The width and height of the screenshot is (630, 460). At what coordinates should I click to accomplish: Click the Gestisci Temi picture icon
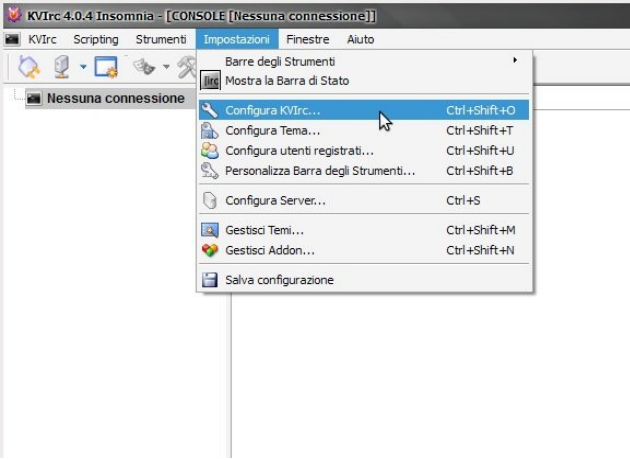pos(210,230)
